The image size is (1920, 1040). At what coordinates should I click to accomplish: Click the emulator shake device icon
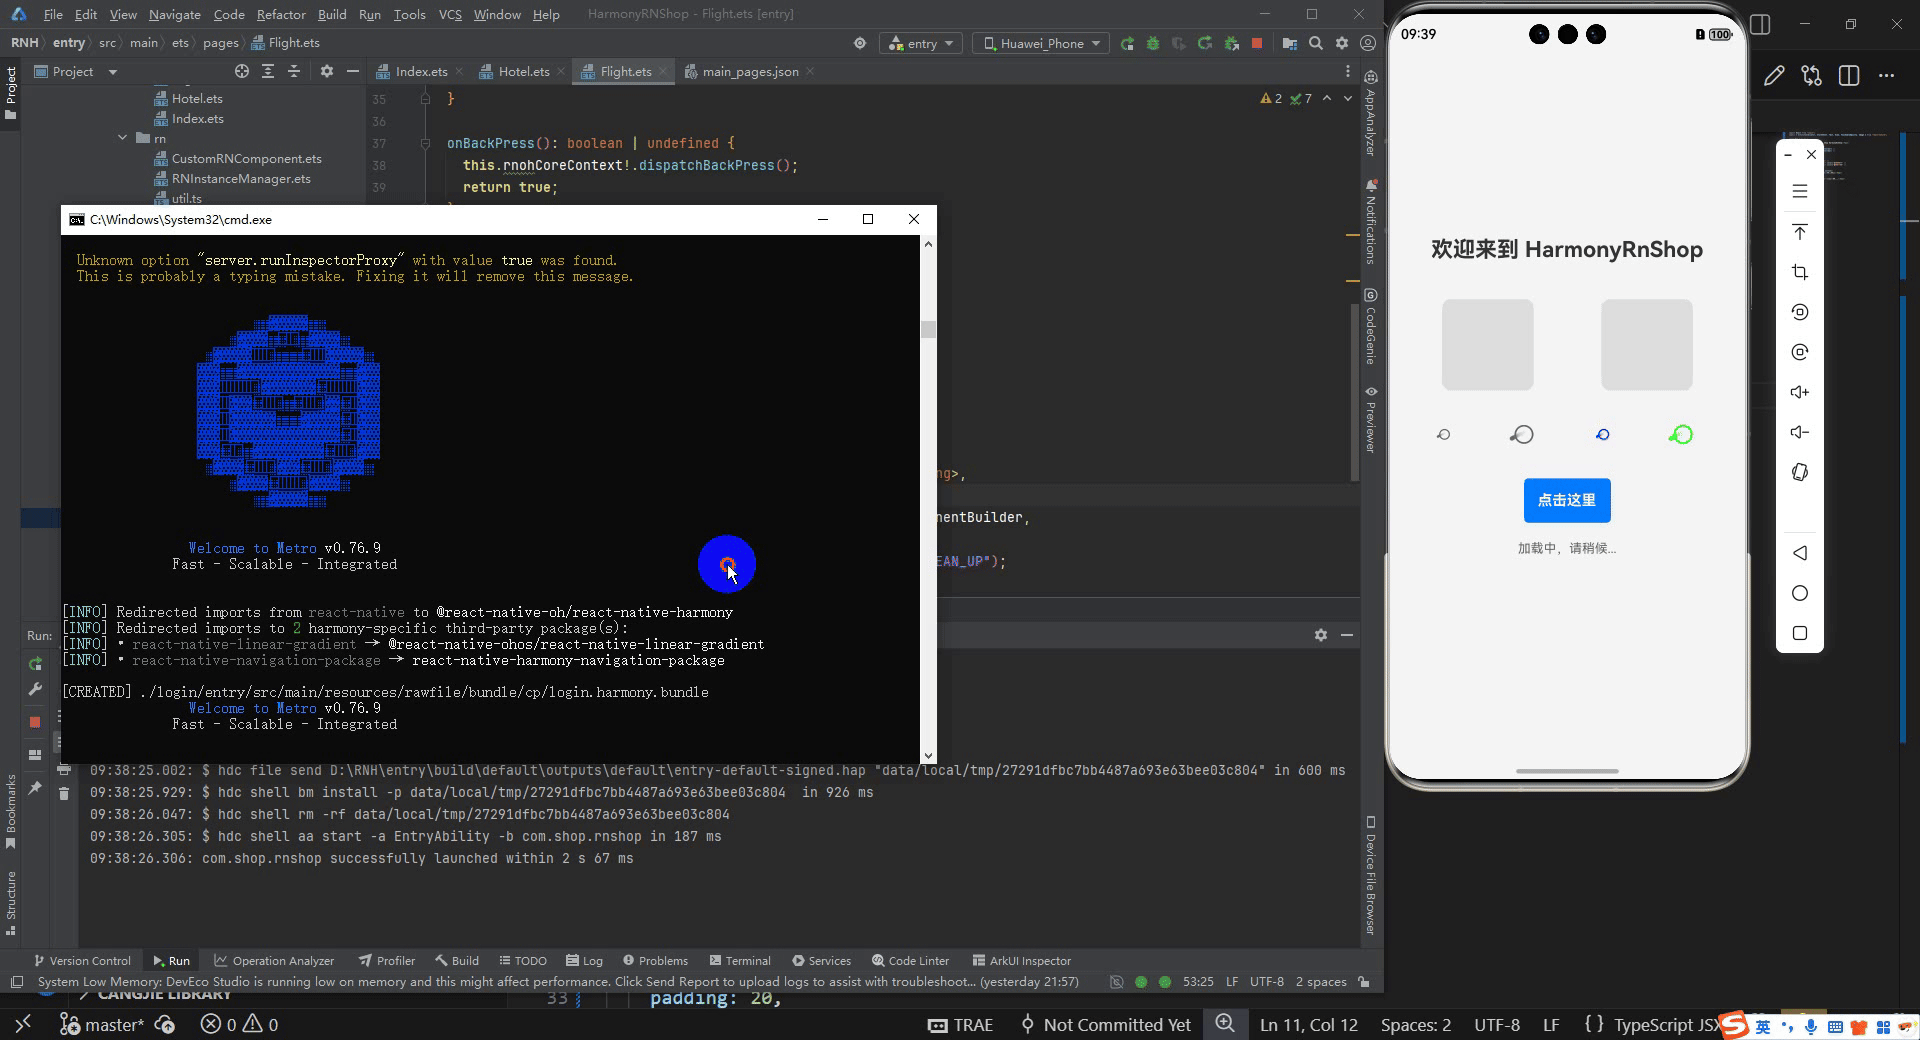tap(1799, 472)
